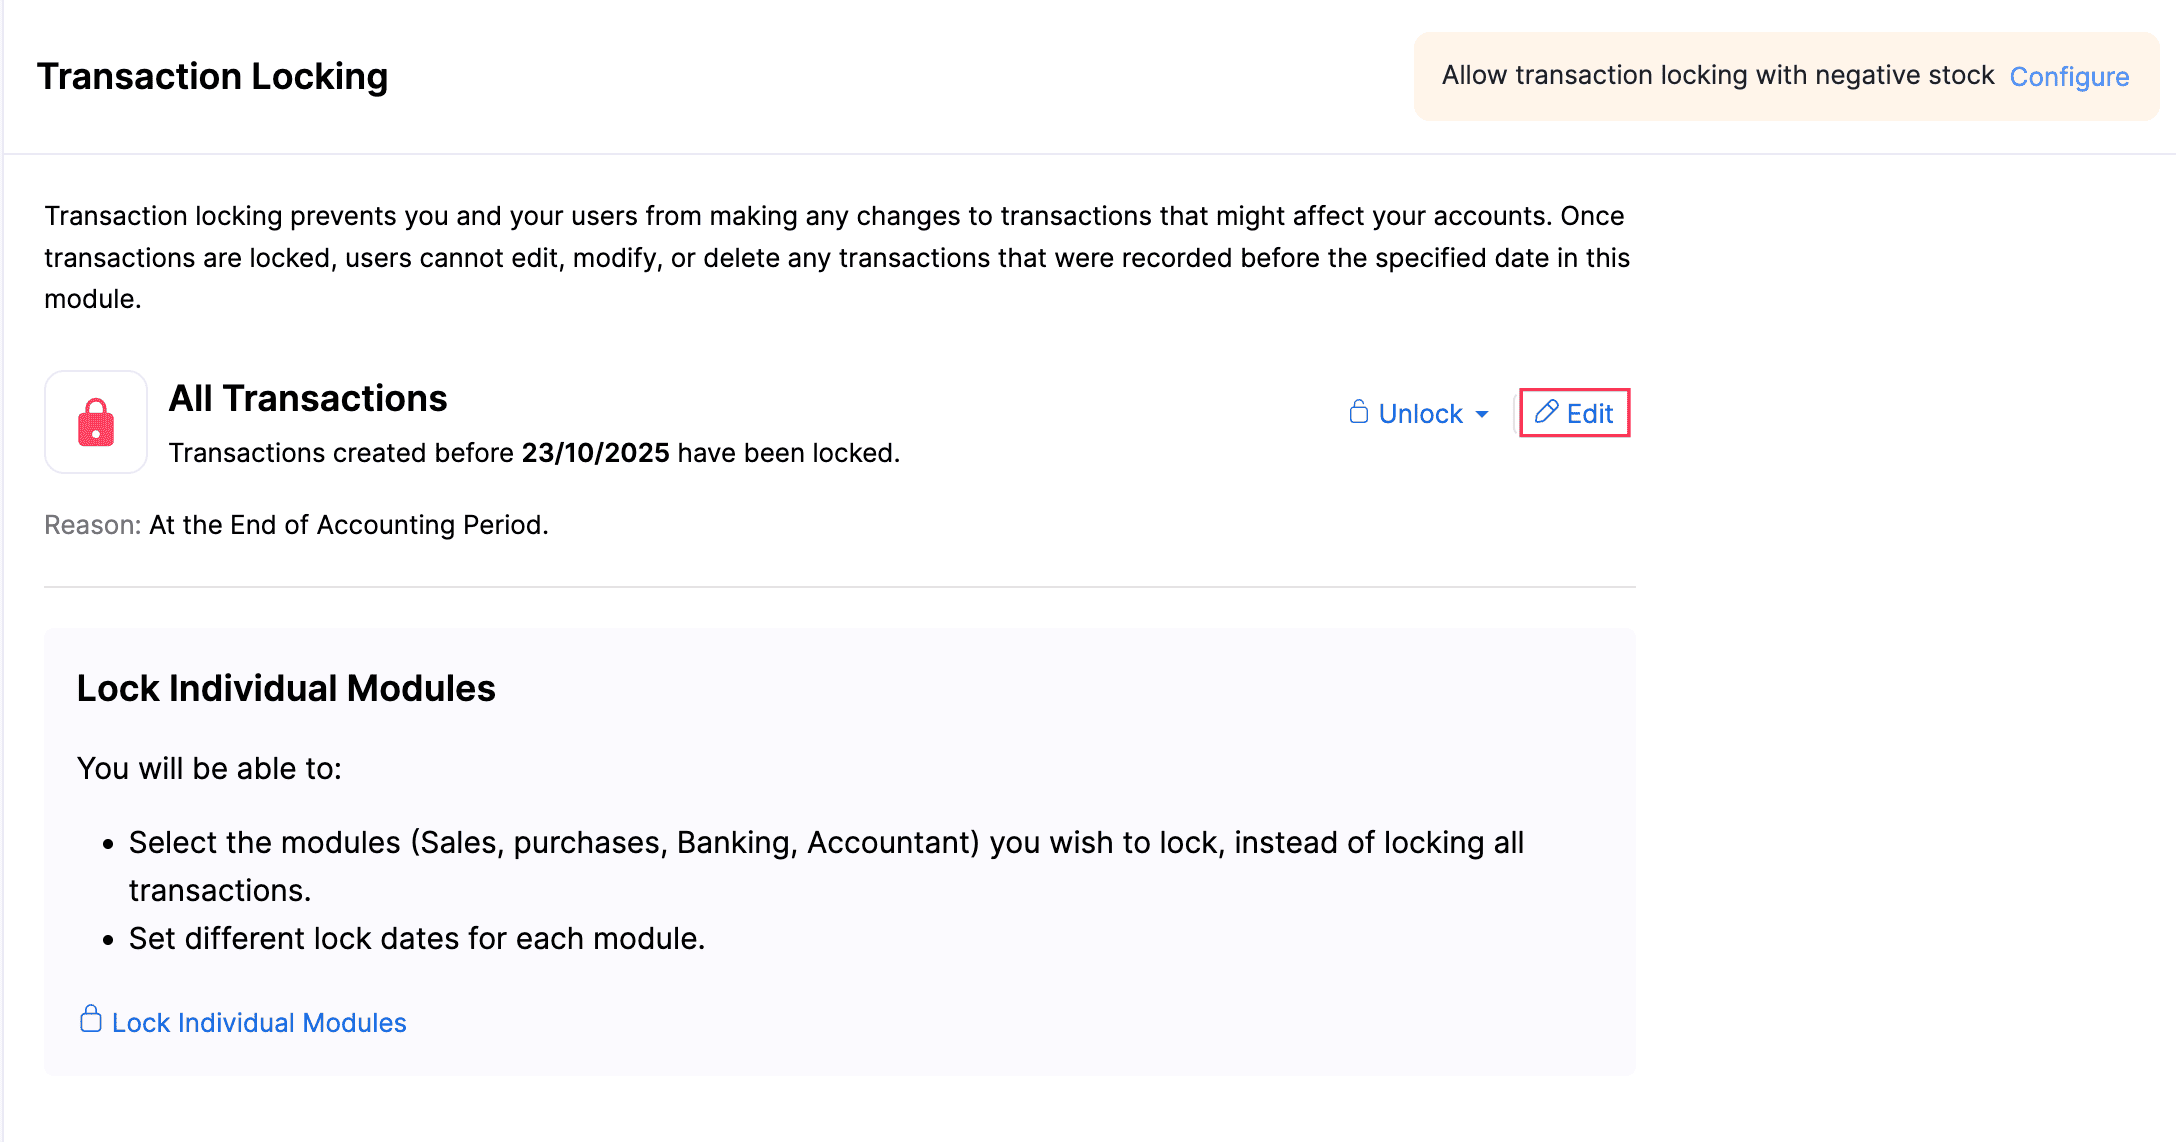The width and height of the screenshot is (2176, 1142).
Task: Expand the Unlock dropdown arrow
Action: coord(1483,414)
